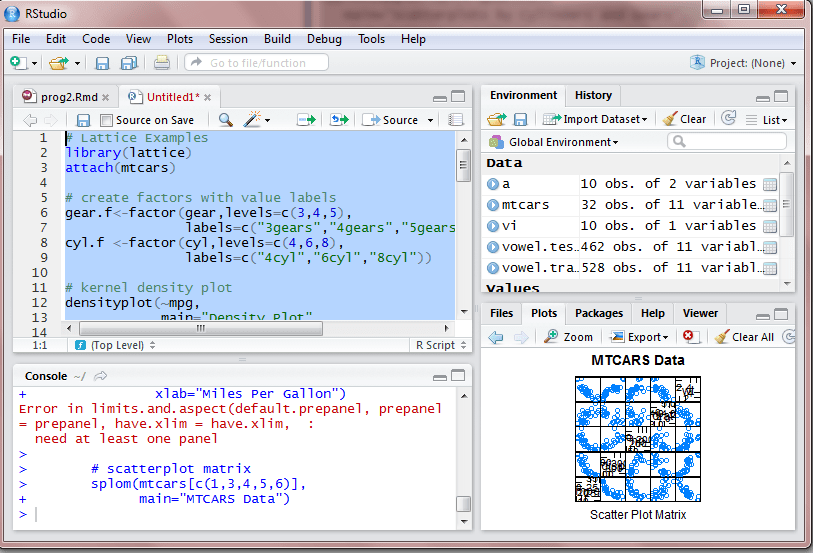Save current document using main toolbar disk icon

102,63
